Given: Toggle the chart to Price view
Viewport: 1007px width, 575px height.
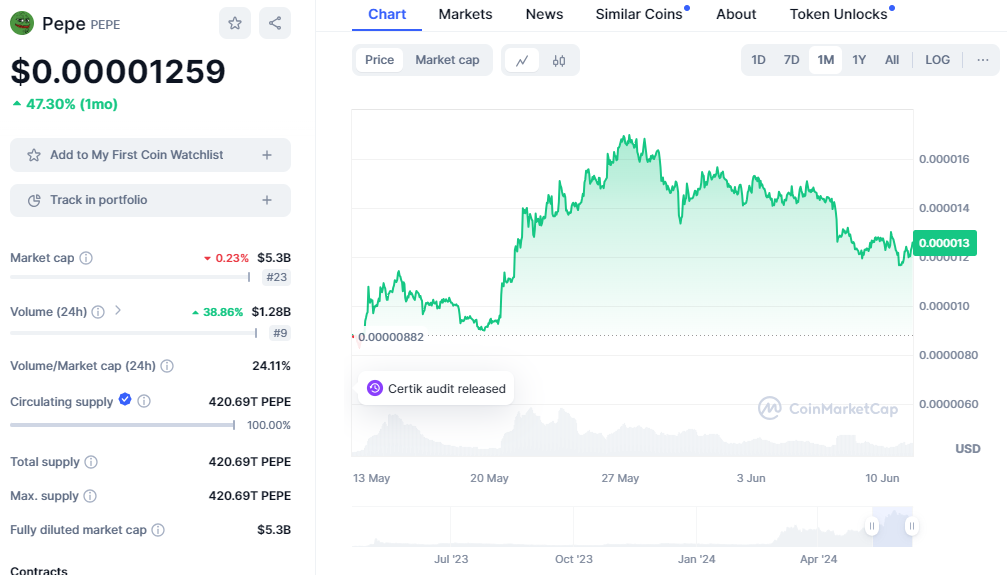Looking at the screenshot, I should point(380,60).
